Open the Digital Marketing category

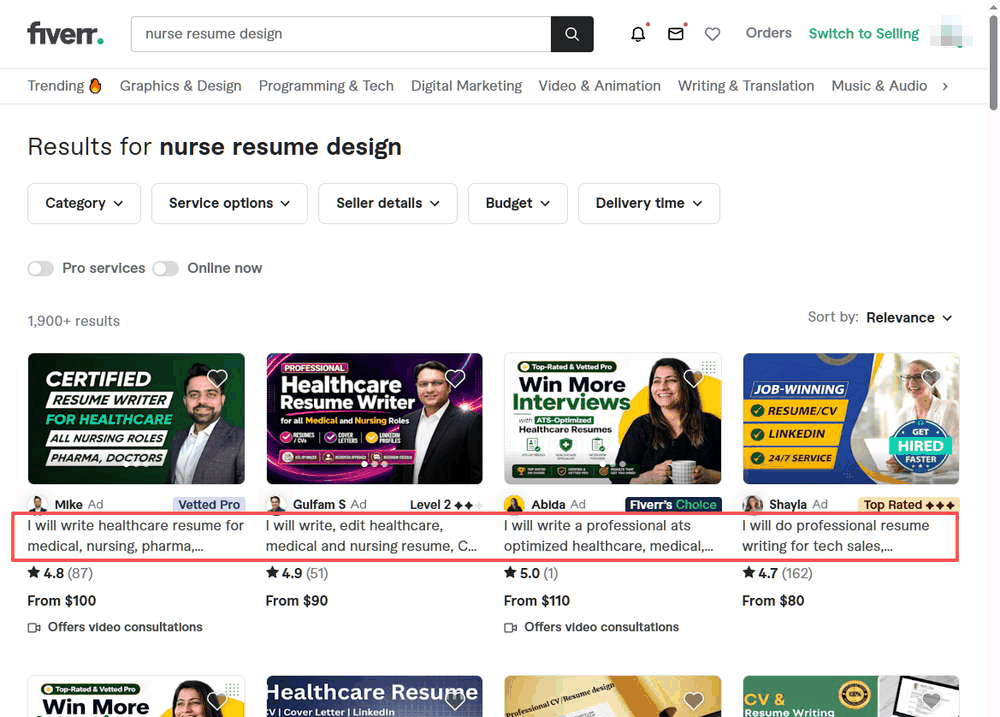(x=466, y=85)
